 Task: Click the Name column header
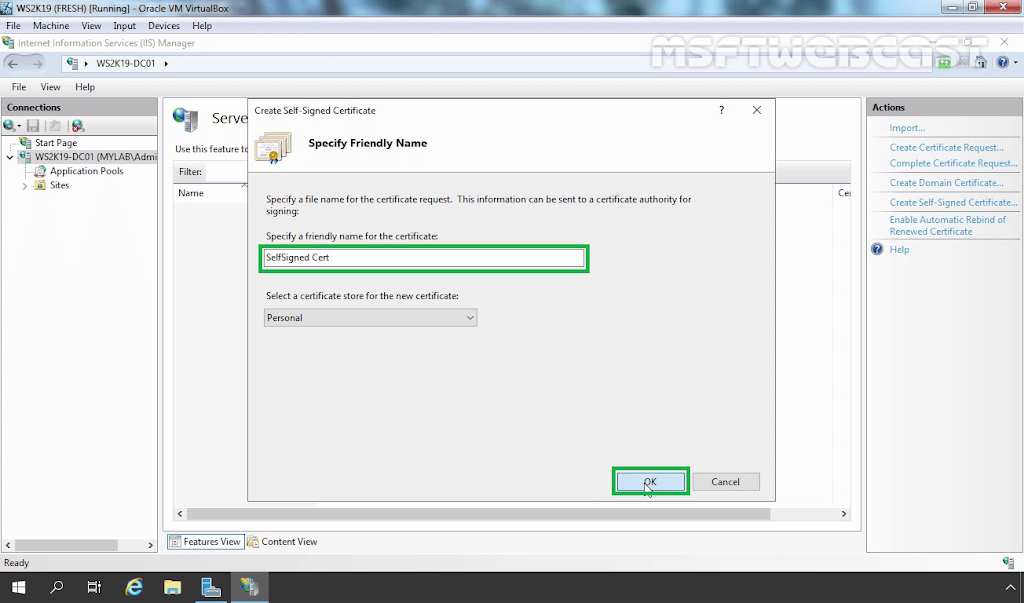tap(191, 193)
